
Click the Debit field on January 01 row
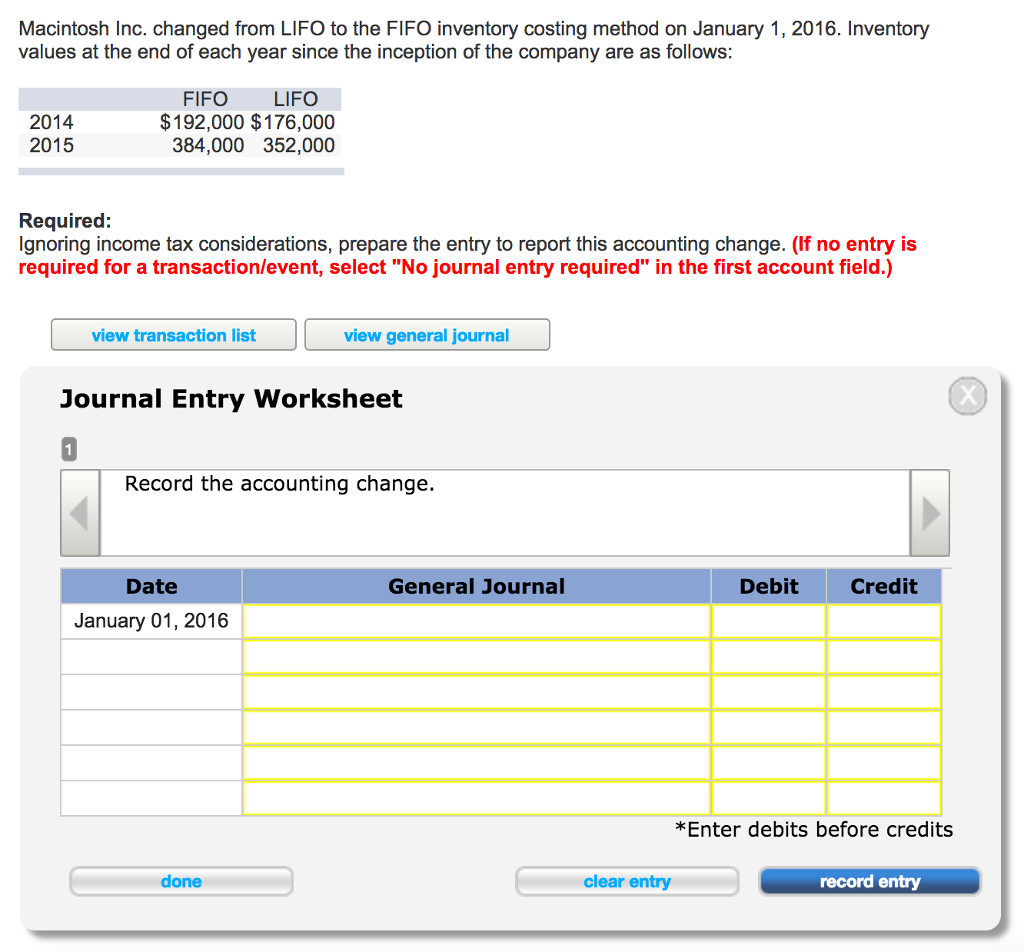[x=769, y=621]
